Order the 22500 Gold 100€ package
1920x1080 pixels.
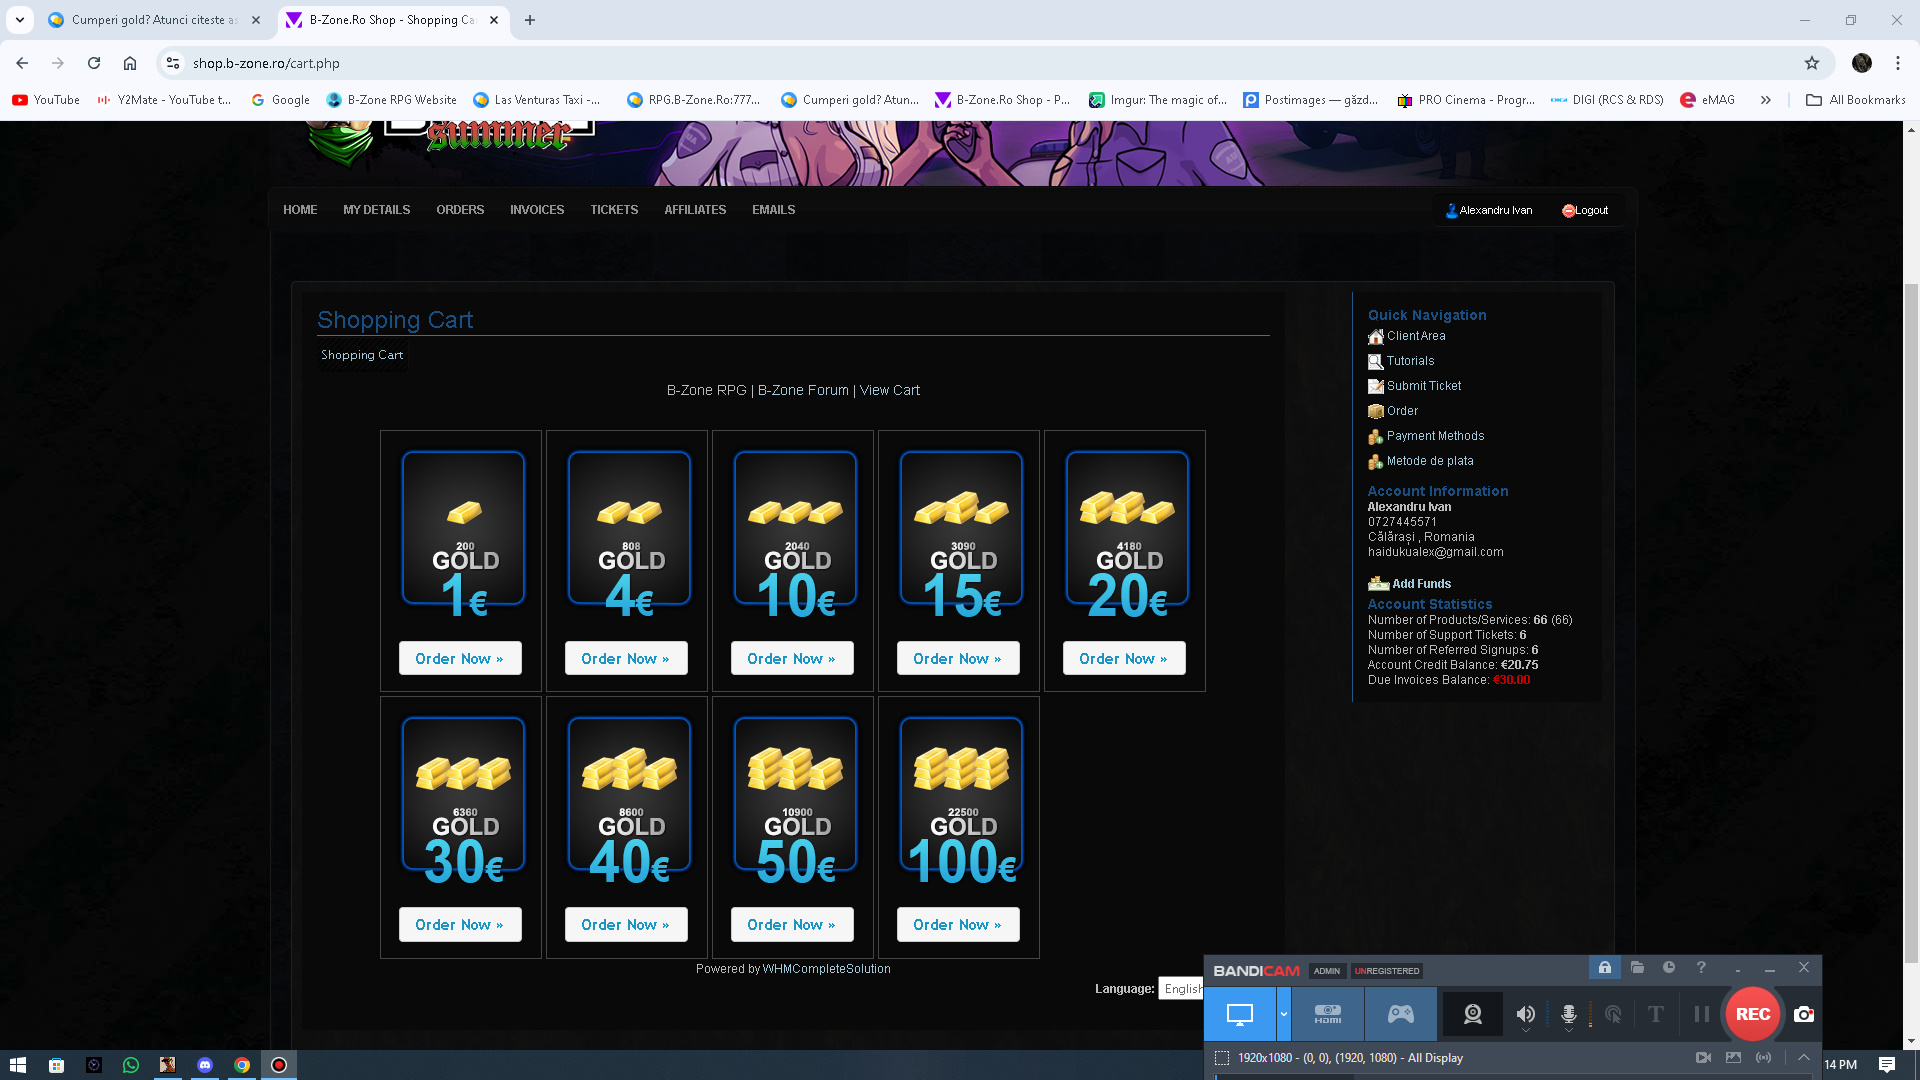pyautogui.click(x=958, y=925)
